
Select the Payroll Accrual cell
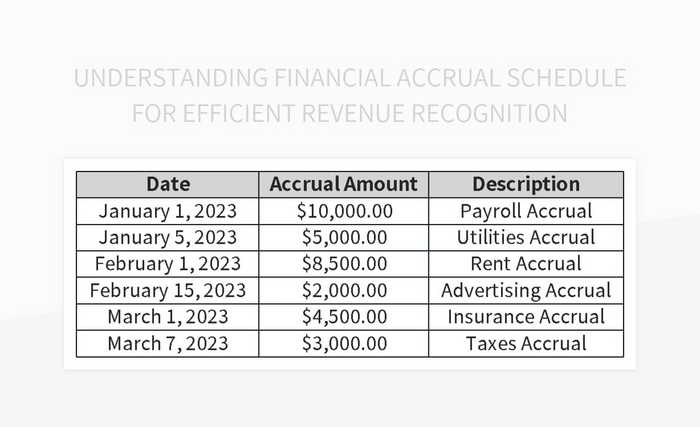(x=526, y=211)
